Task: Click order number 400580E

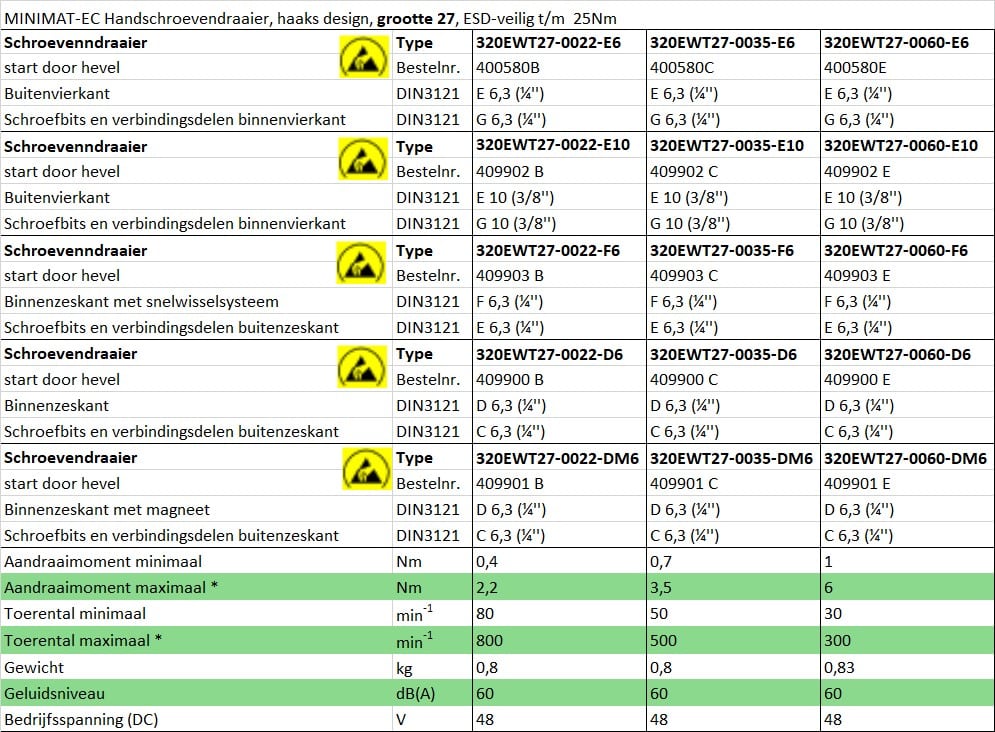Action: point(855,68)
